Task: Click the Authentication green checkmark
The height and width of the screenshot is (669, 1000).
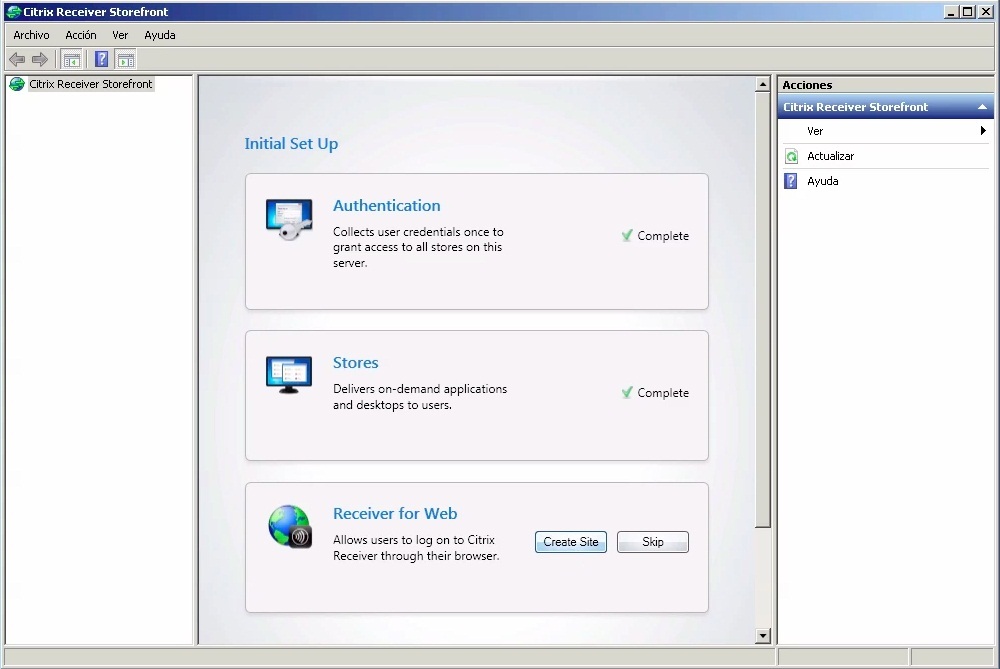Action: click(627, 235)
